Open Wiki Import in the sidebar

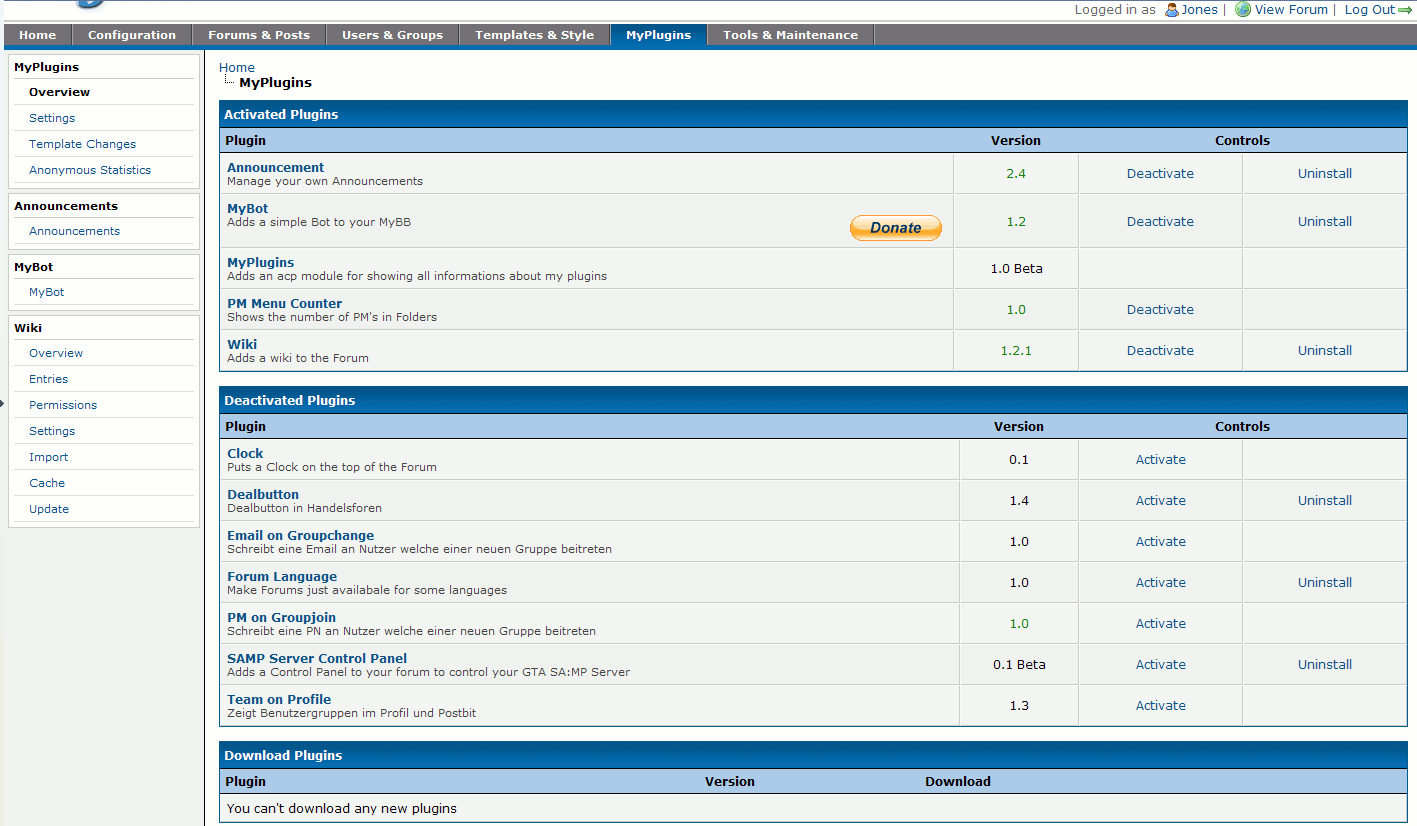click(x=49, y=457)
